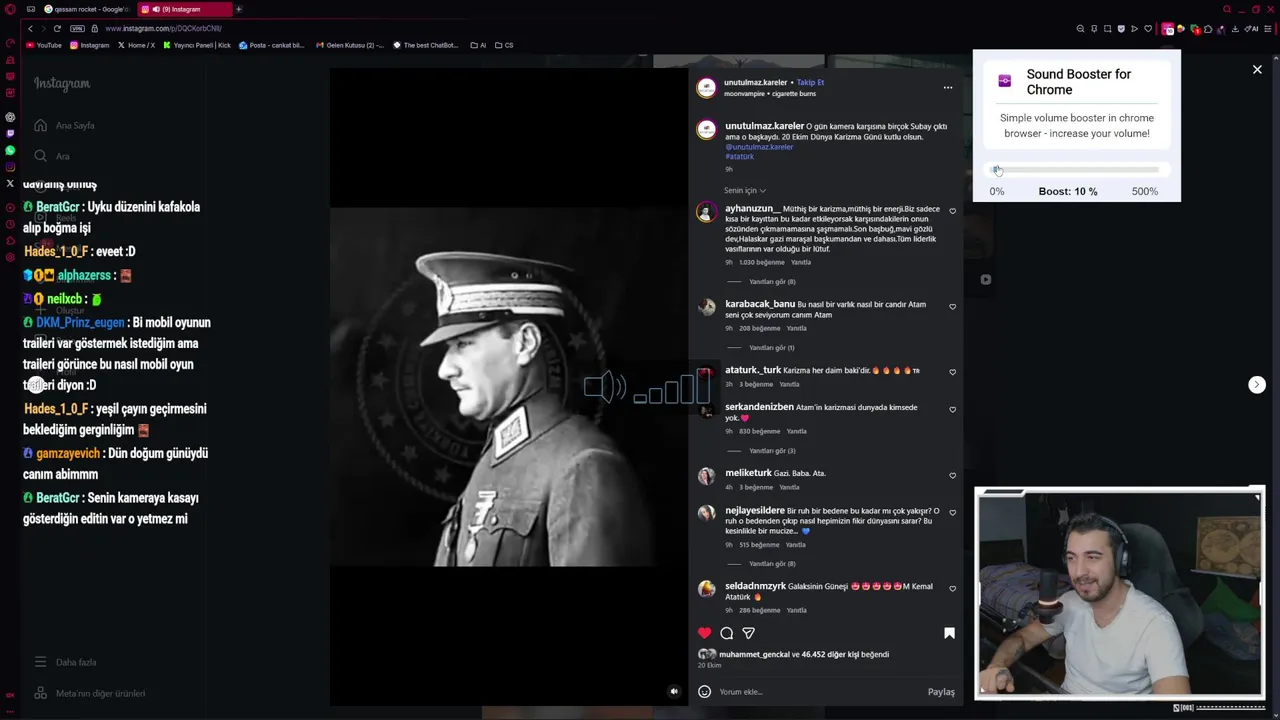Open the emoji picker in the comment box
This screenshot has width=1280, height=720.
[x=704, y=692]
